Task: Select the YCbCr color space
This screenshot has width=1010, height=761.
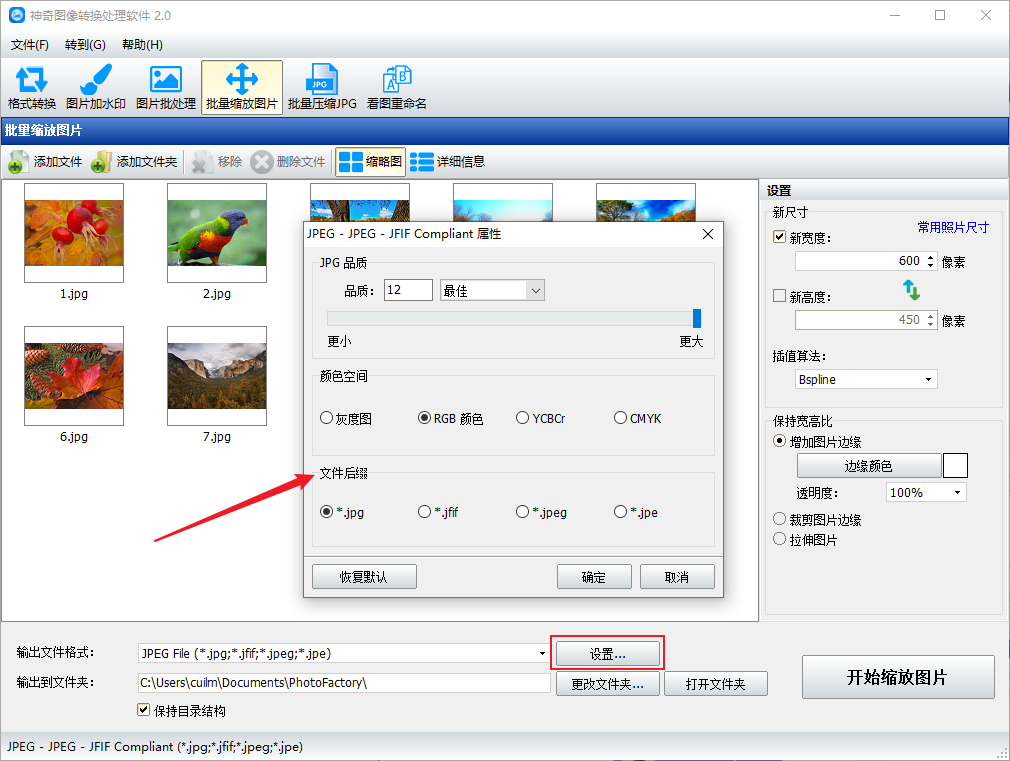Action: click(x=522, y=418)
